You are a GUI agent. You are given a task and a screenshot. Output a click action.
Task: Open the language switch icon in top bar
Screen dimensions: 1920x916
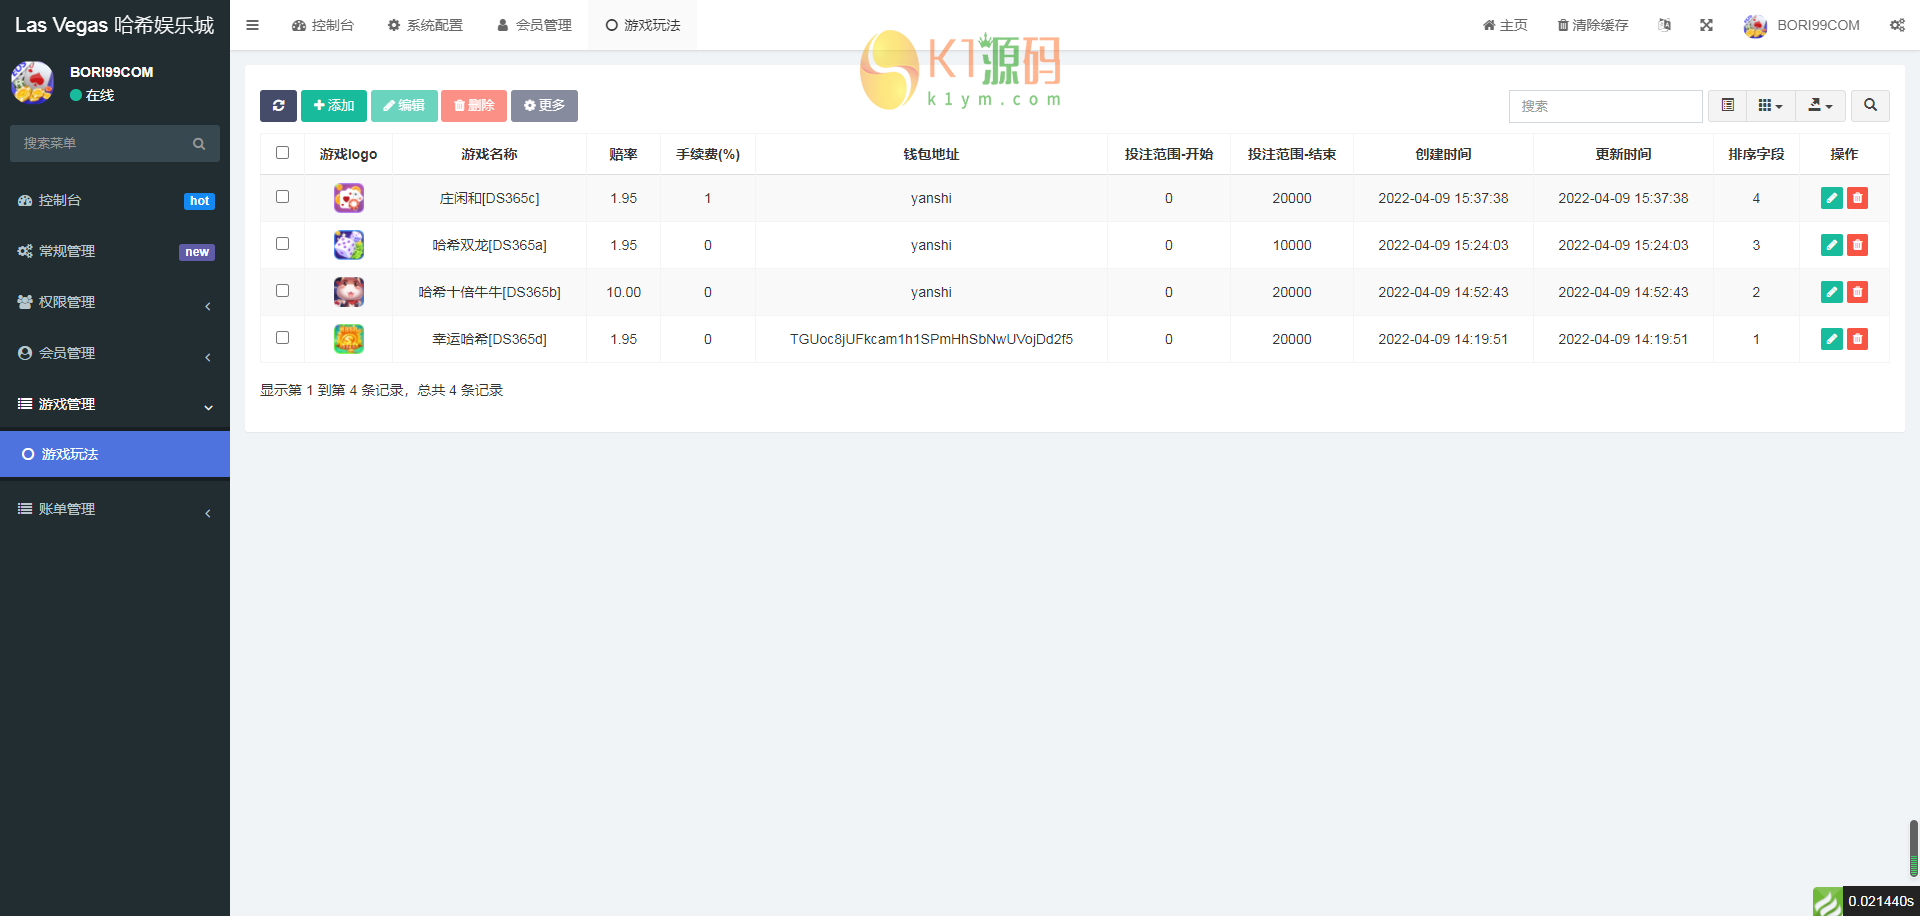pos(1664,25)
